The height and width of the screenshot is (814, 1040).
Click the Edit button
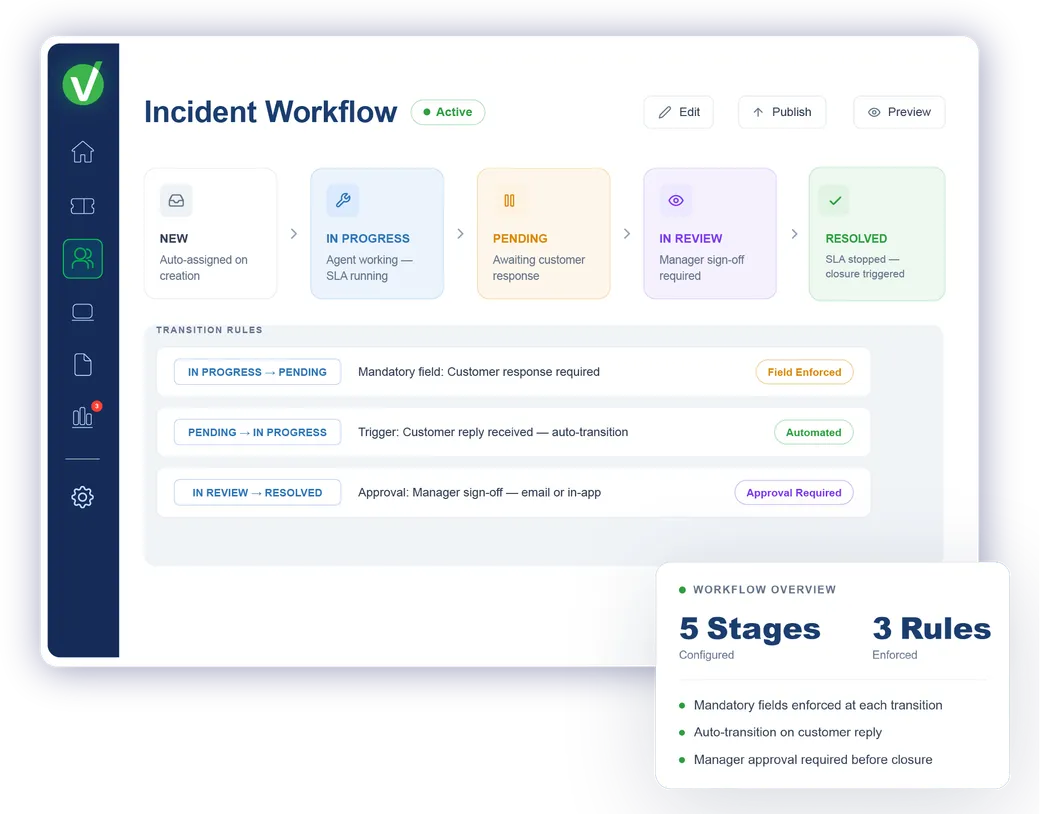click(679, 112)
